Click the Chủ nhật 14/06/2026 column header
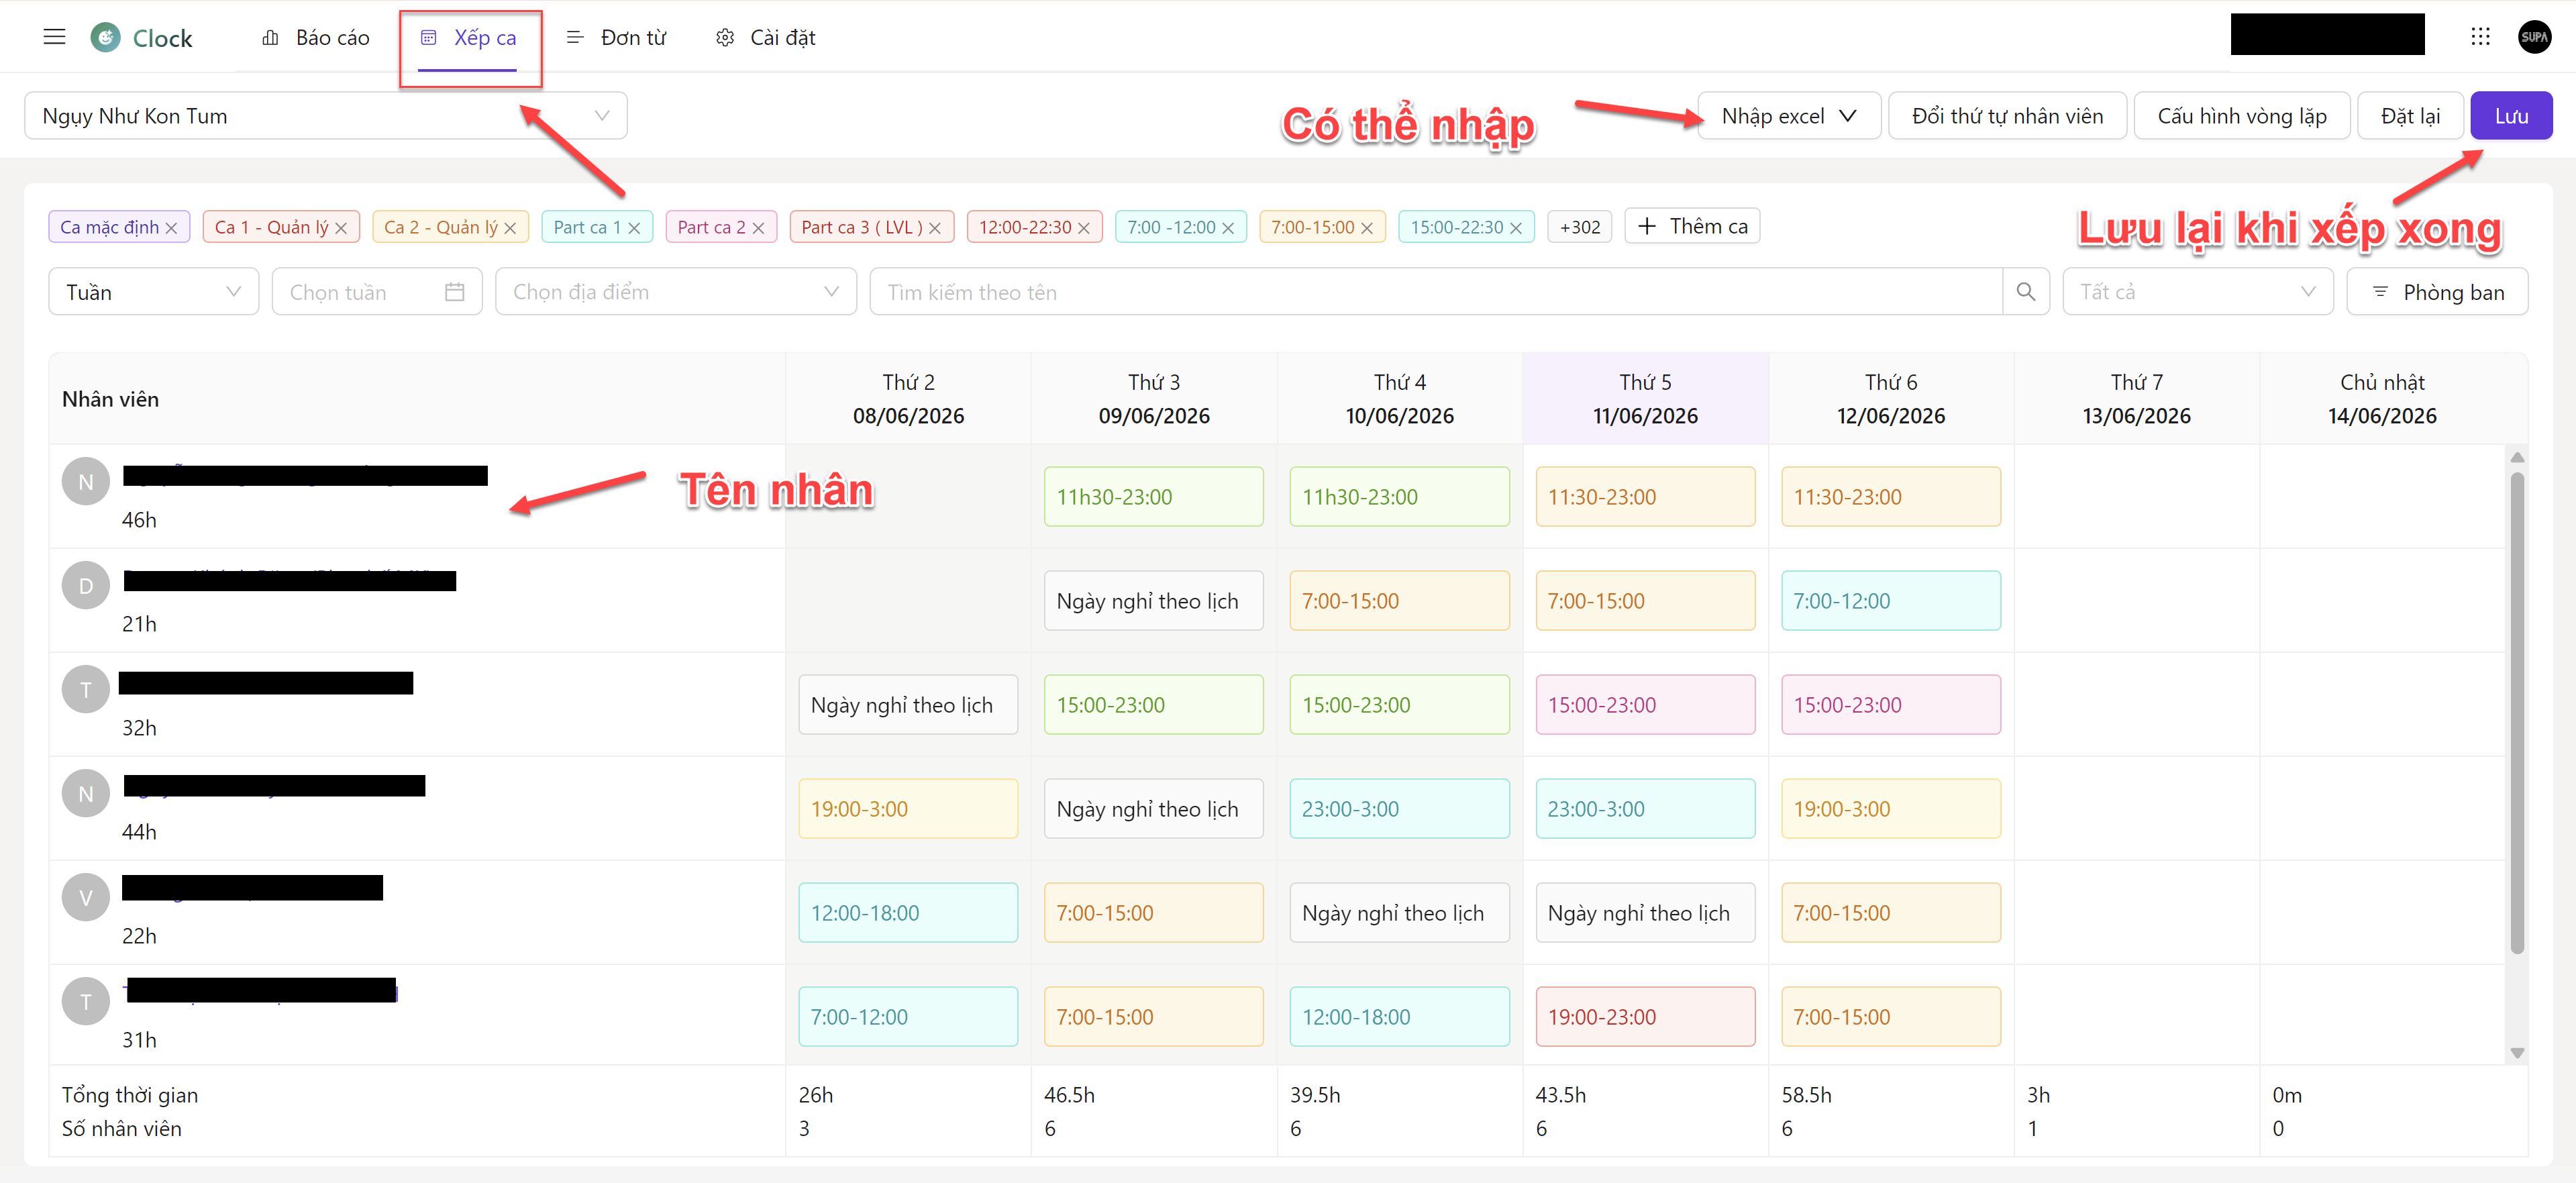 coord(2382,399)
